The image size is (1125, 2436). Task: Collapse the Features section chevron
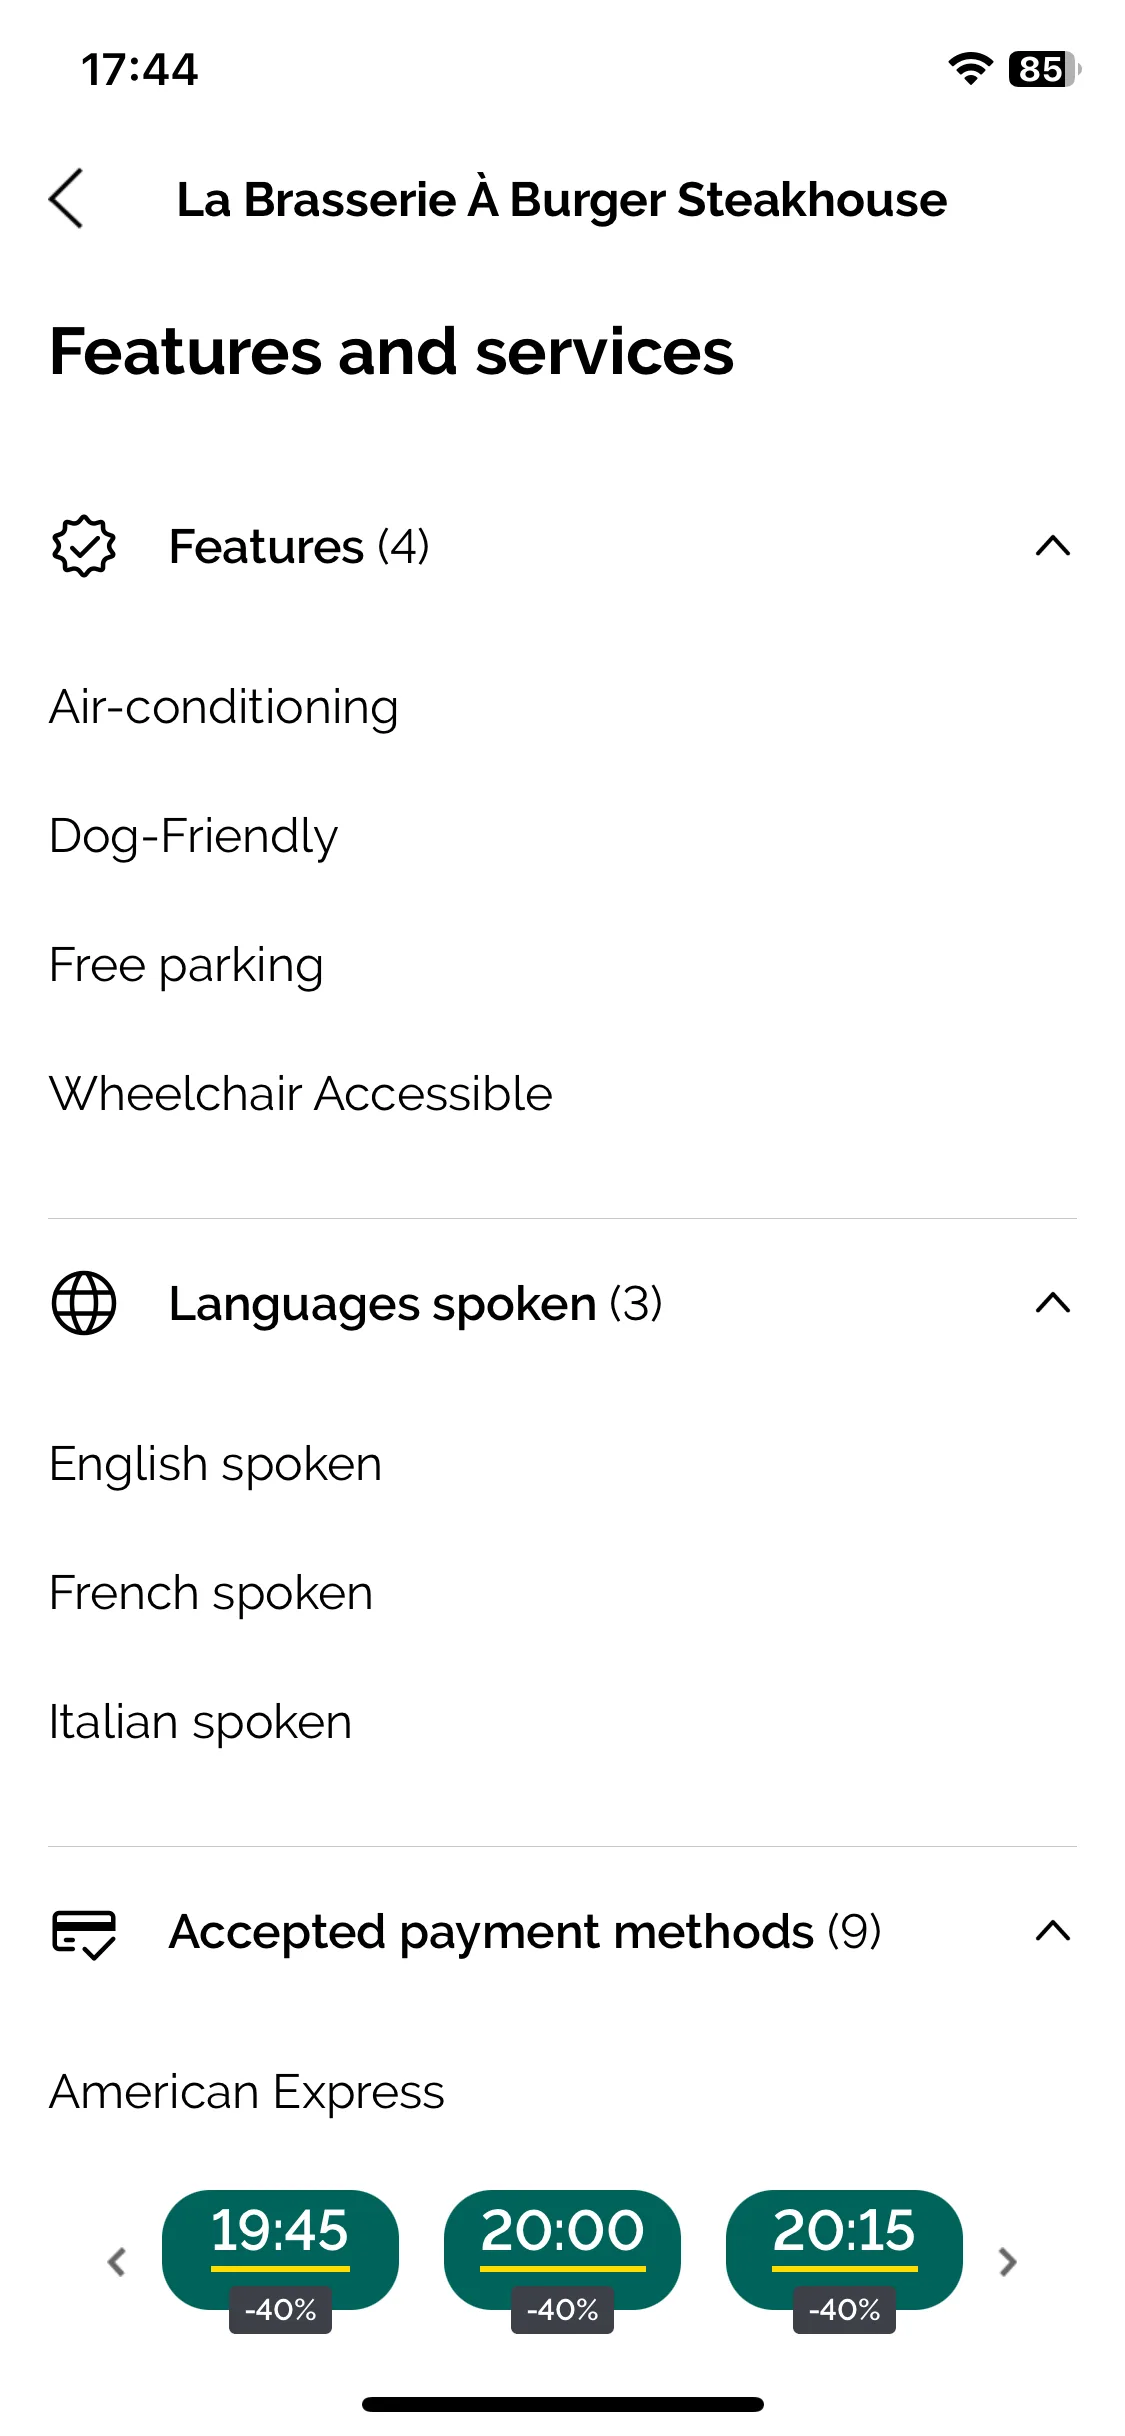tap(1053, 546)
